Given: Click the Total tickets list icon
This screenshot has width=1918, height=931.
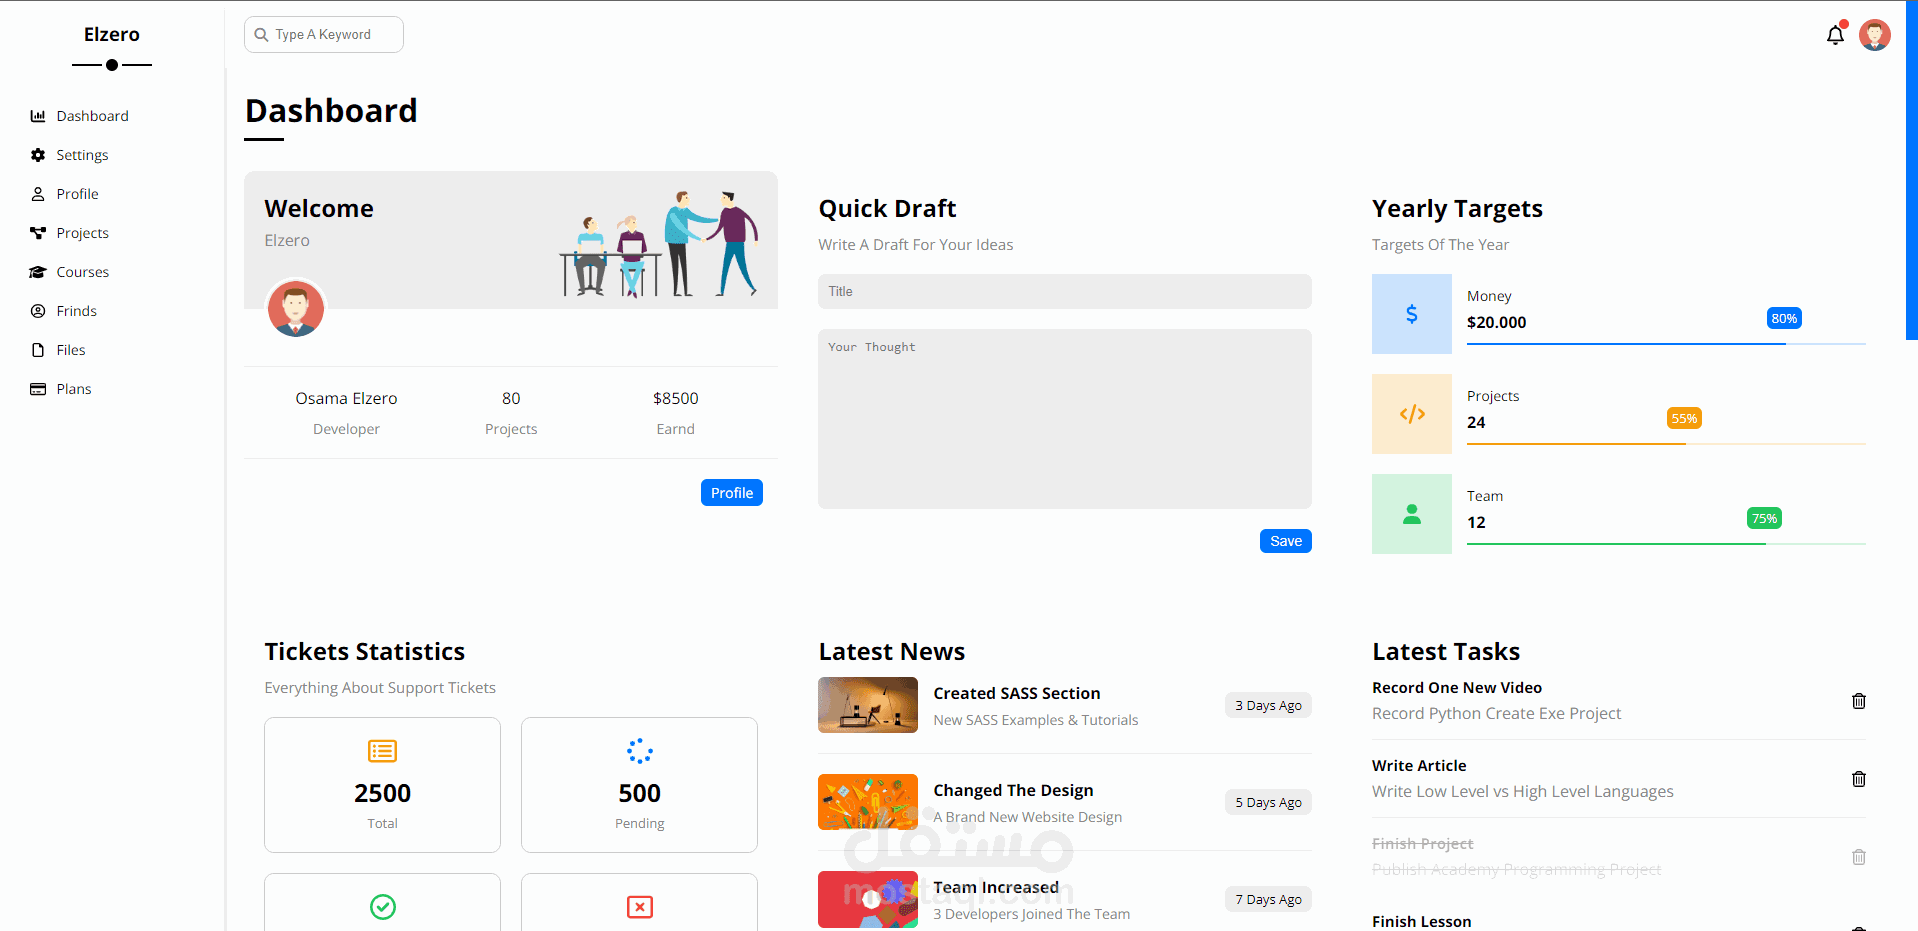Looking at the screenshot, I should pyautogui.click(x=383, y=751).
